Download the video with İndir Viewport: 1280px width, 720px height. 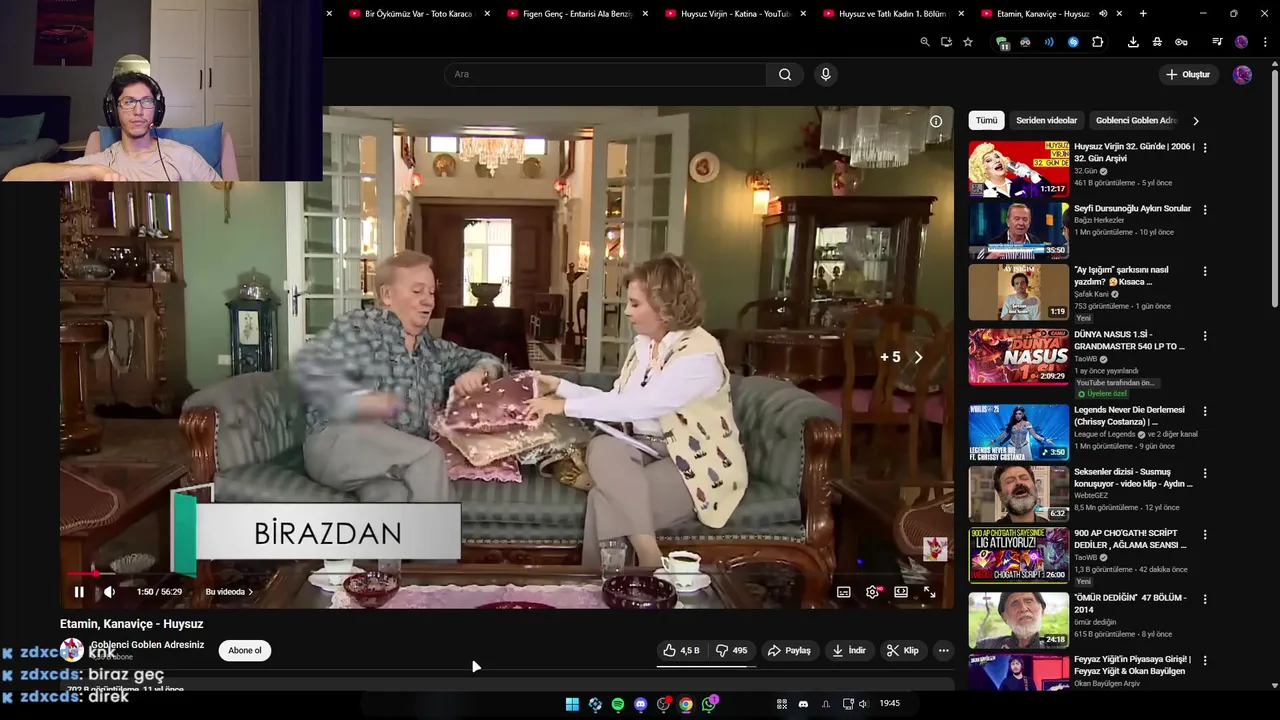tap(849, 650)
